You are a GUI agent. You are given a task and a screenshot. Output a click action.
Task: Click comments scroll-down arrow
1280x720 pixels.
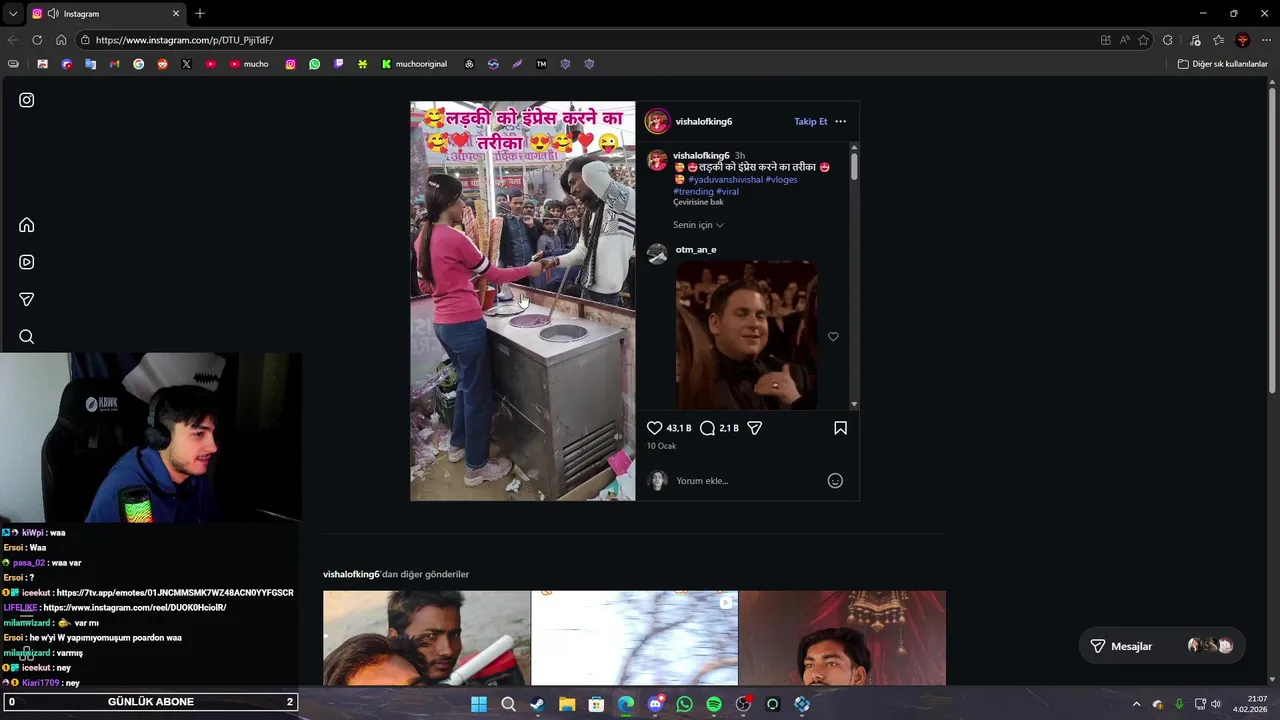point(854,404)
